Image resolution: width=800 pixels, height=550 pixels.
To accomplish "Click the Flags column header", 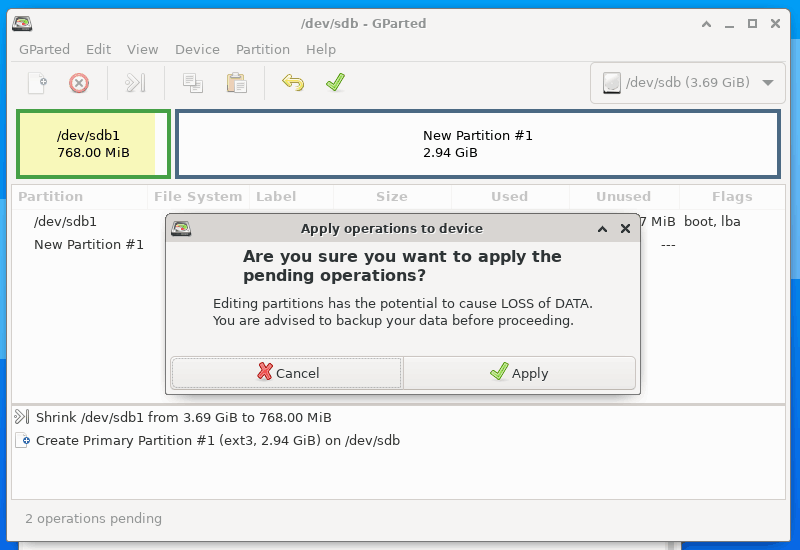I will click(x=732, y=196).
